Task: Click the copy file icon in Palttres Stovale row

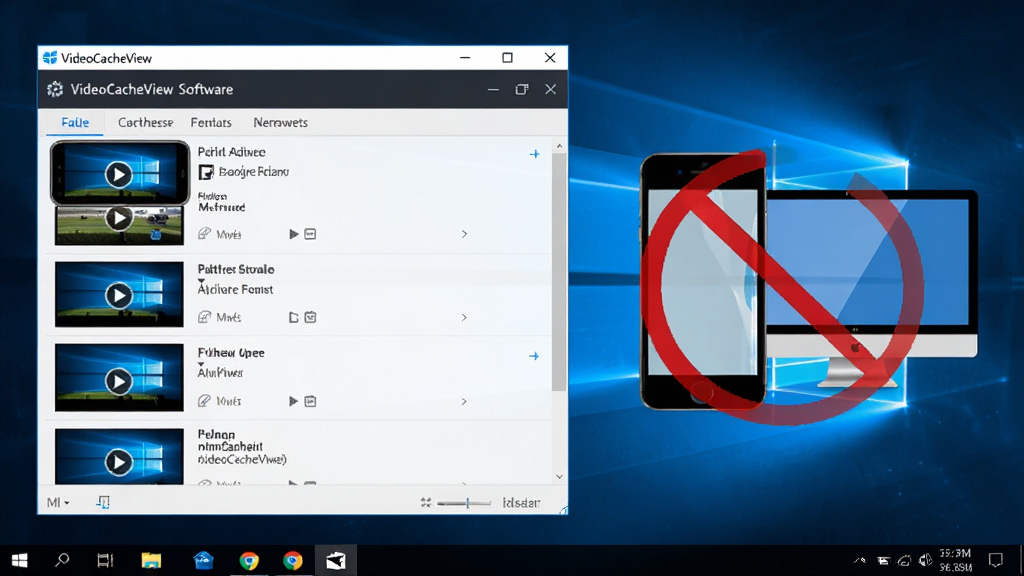Action: (x=293, y=317)
